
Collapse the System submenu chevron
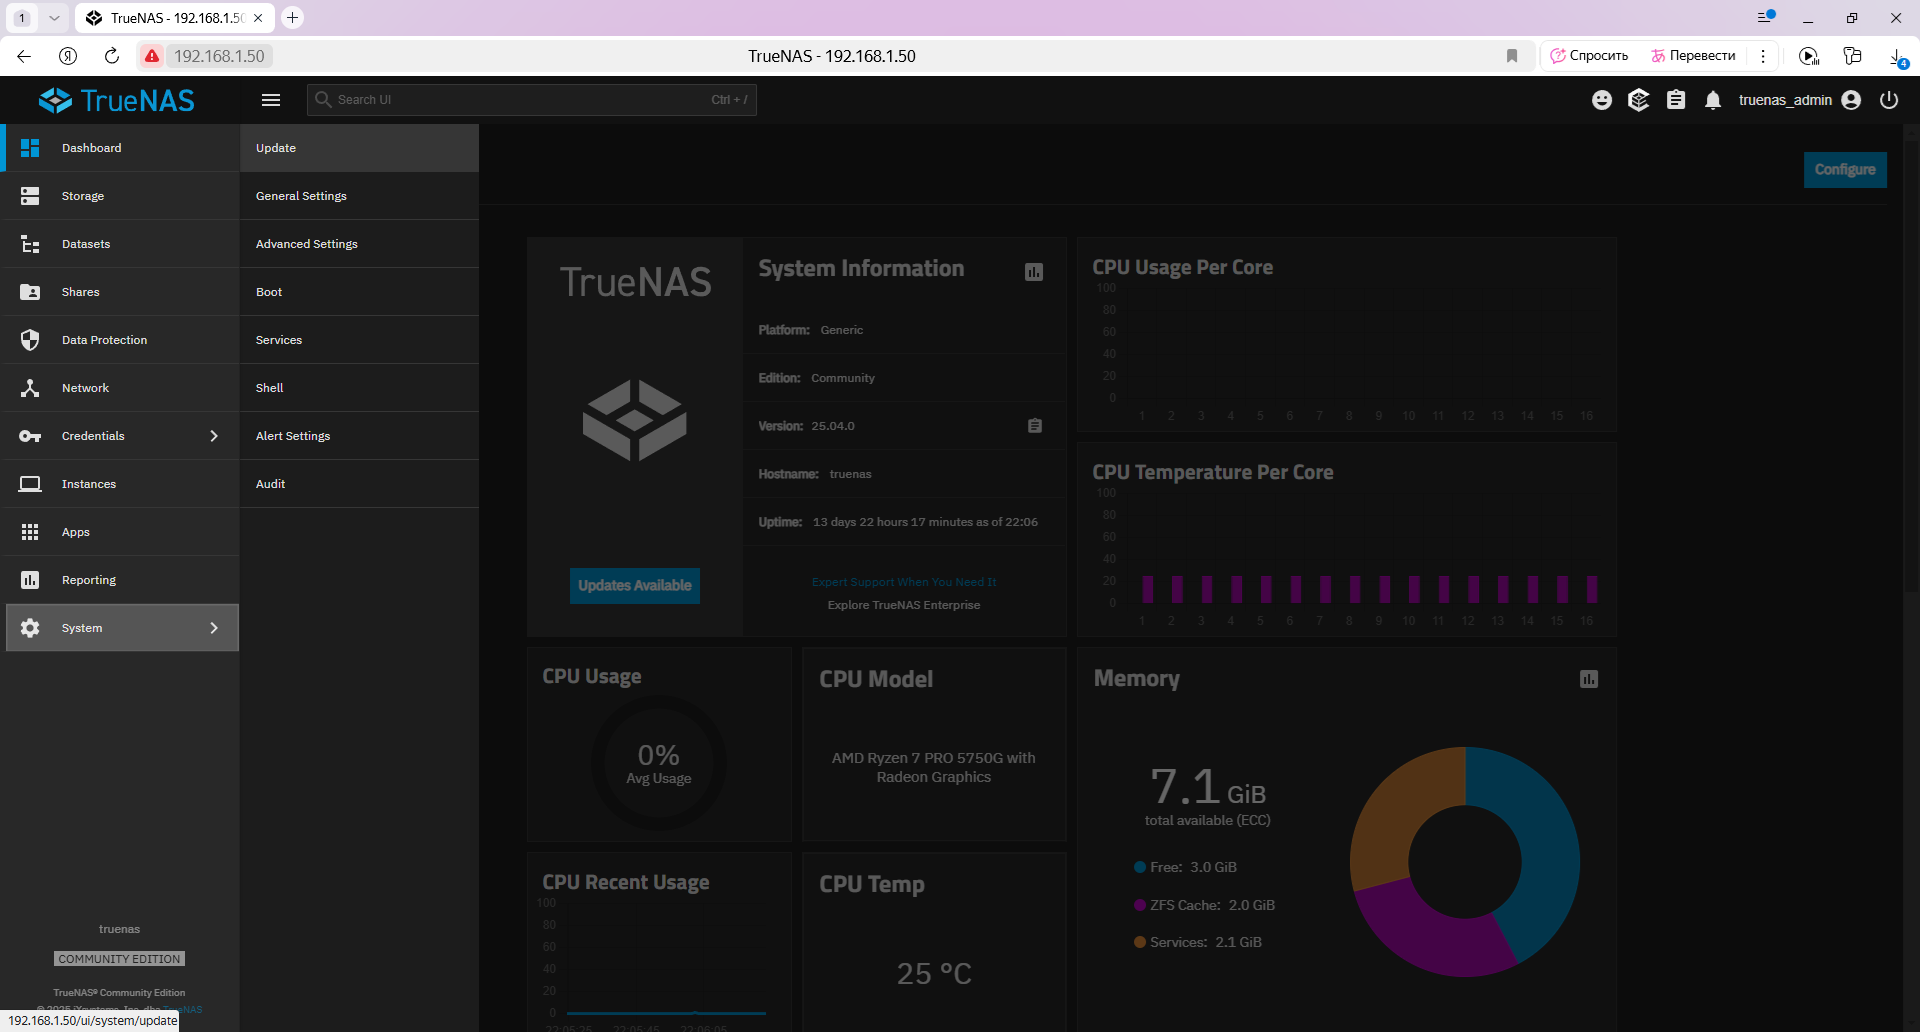point(214,628)
